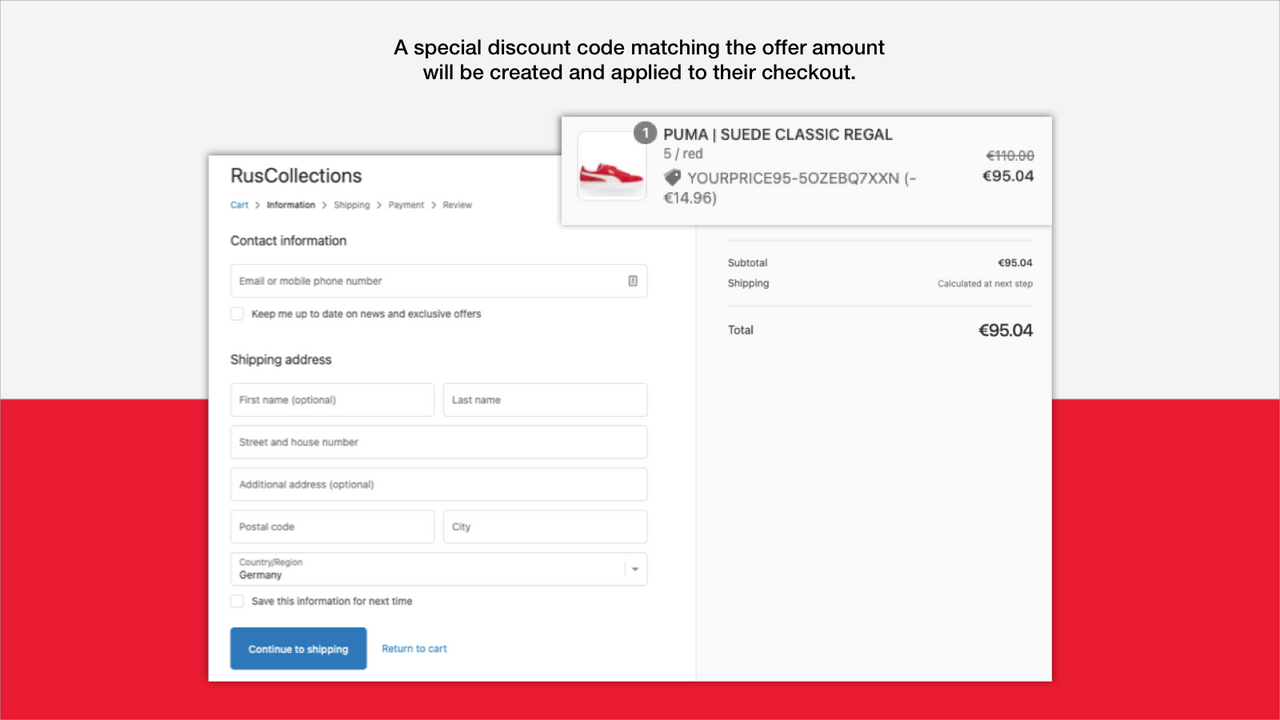
Task: Expand the Germany country selector arrow
Action: click(x=634, y=568)
